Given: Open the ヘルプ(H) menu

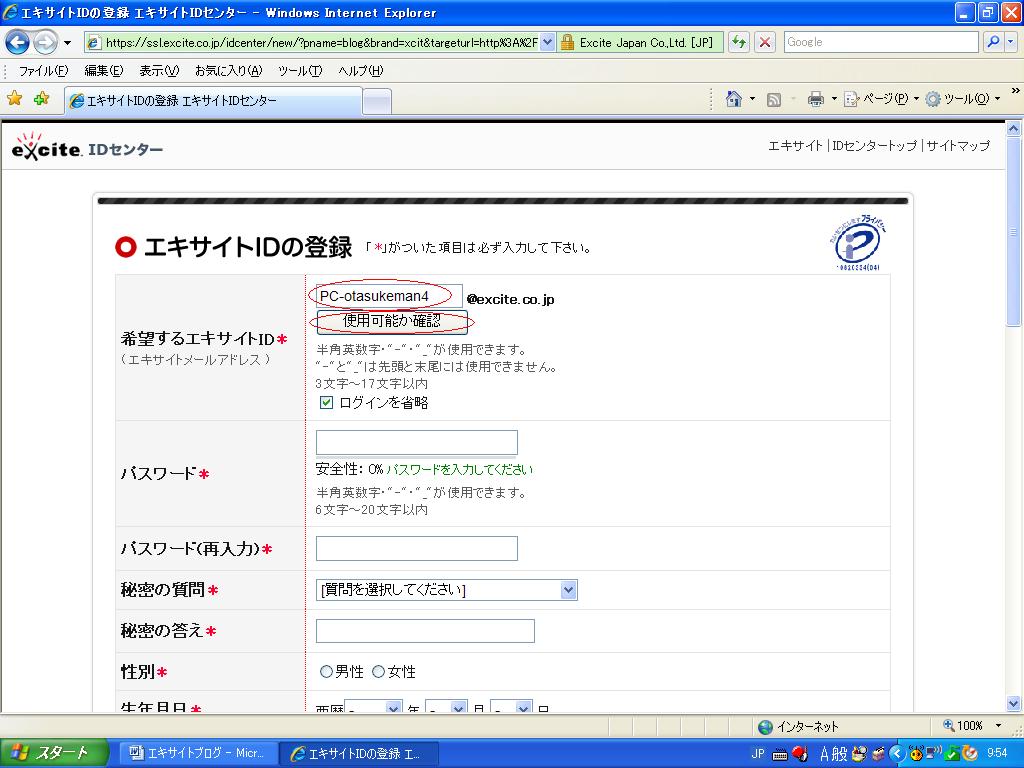Looking at the screenshot, I should 360,71.
